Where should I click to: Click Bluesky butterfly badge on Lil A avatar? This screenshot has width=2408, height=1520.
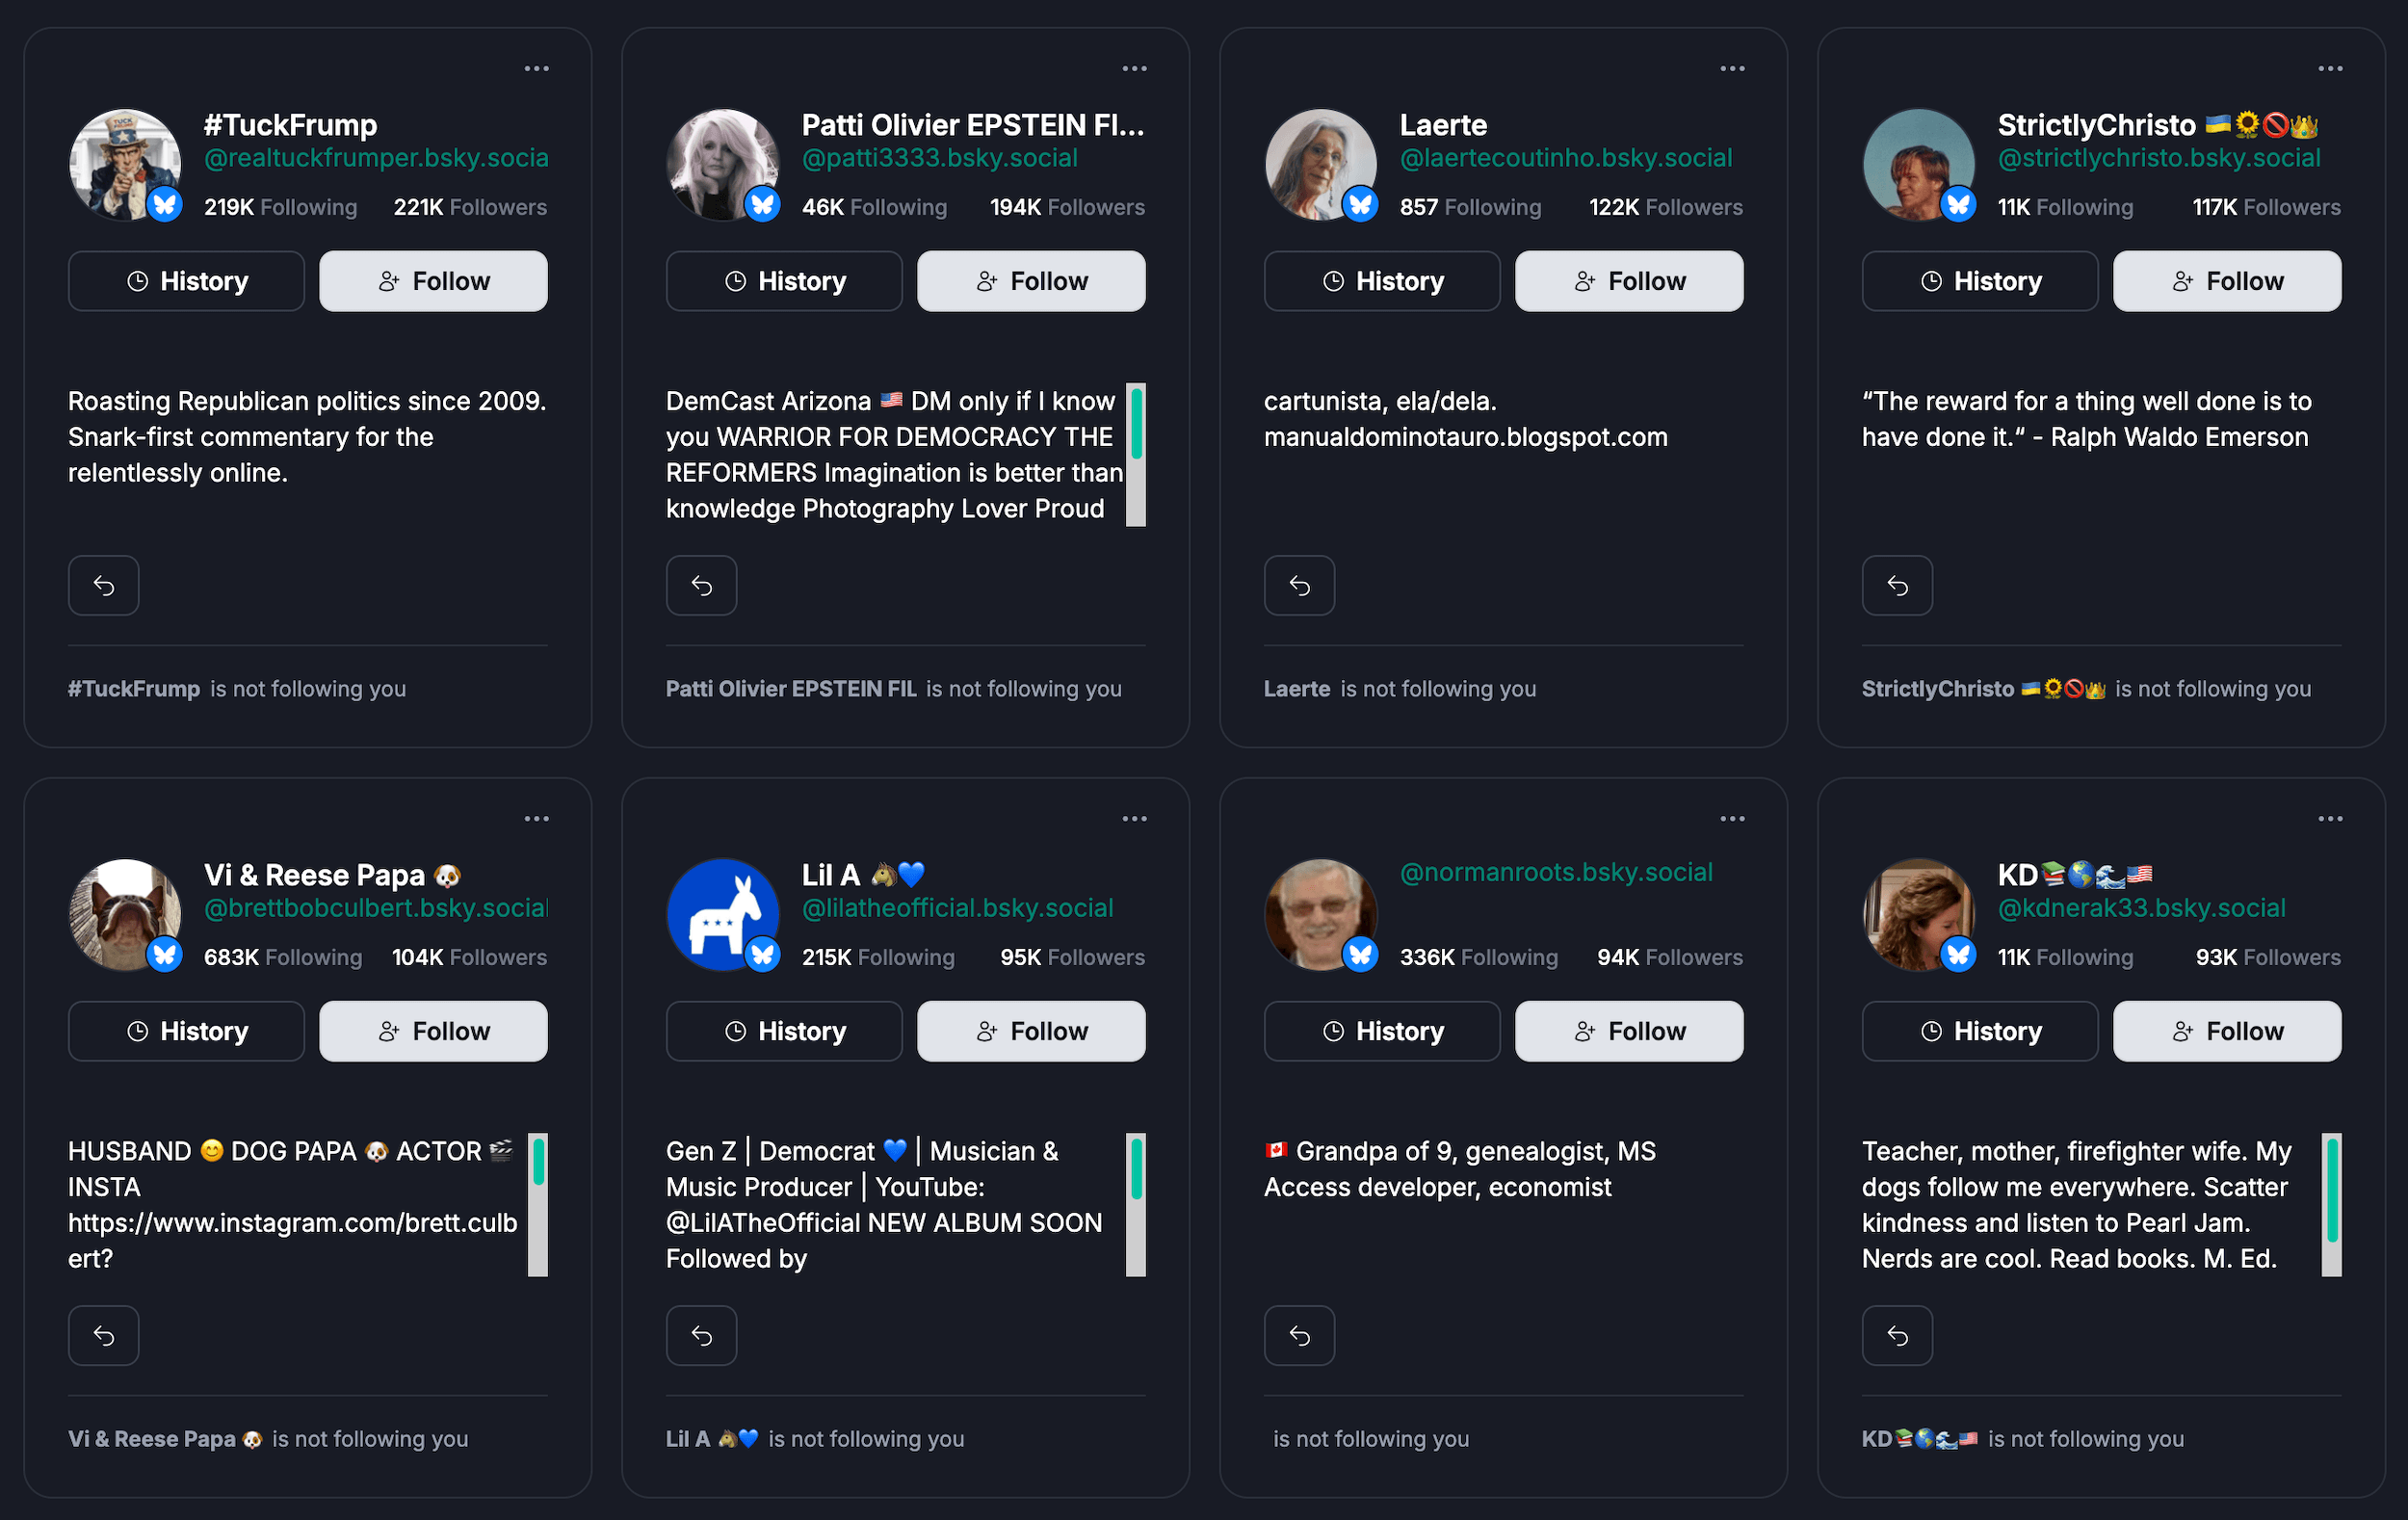763,954
